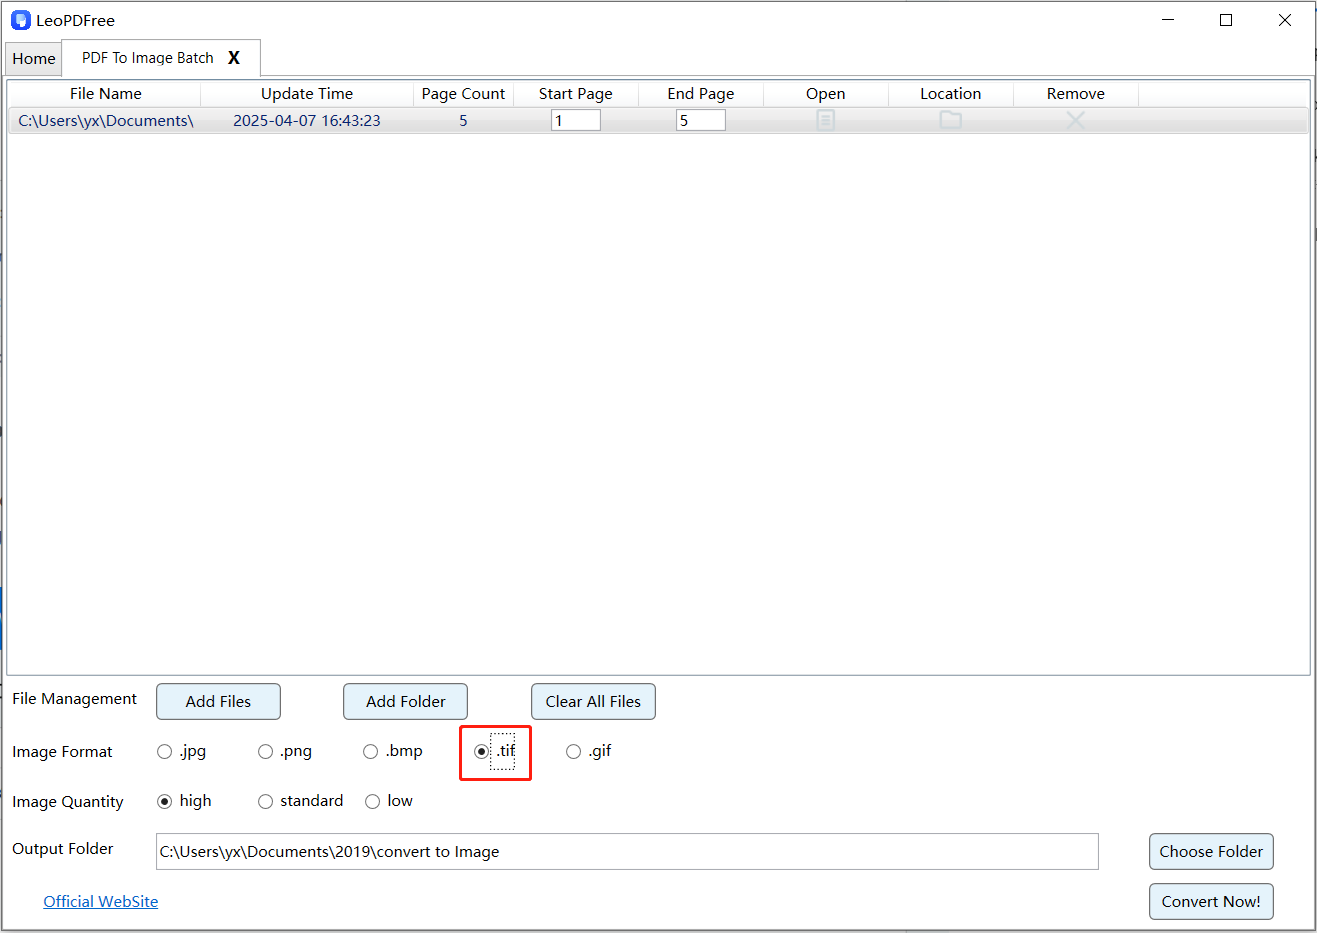Set image quality to low

pyautogui.click(x=373, y=802)
